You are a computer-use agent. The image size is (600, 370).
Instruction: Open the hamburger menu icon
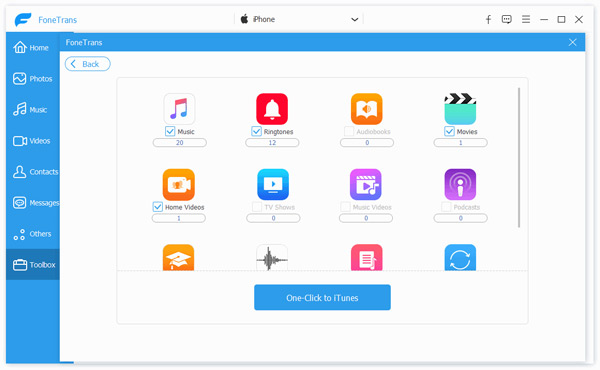click(x=526, y=20)
